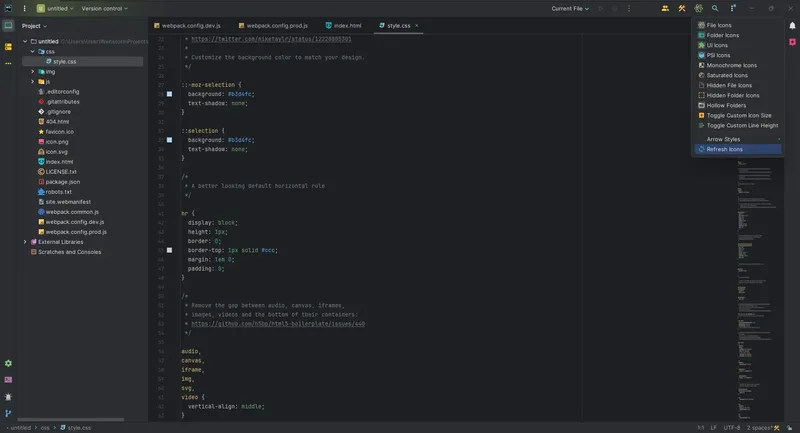Screen dimensions: 800x433
Task: Toggle Hollow Folders option
Action: (726, 105)
